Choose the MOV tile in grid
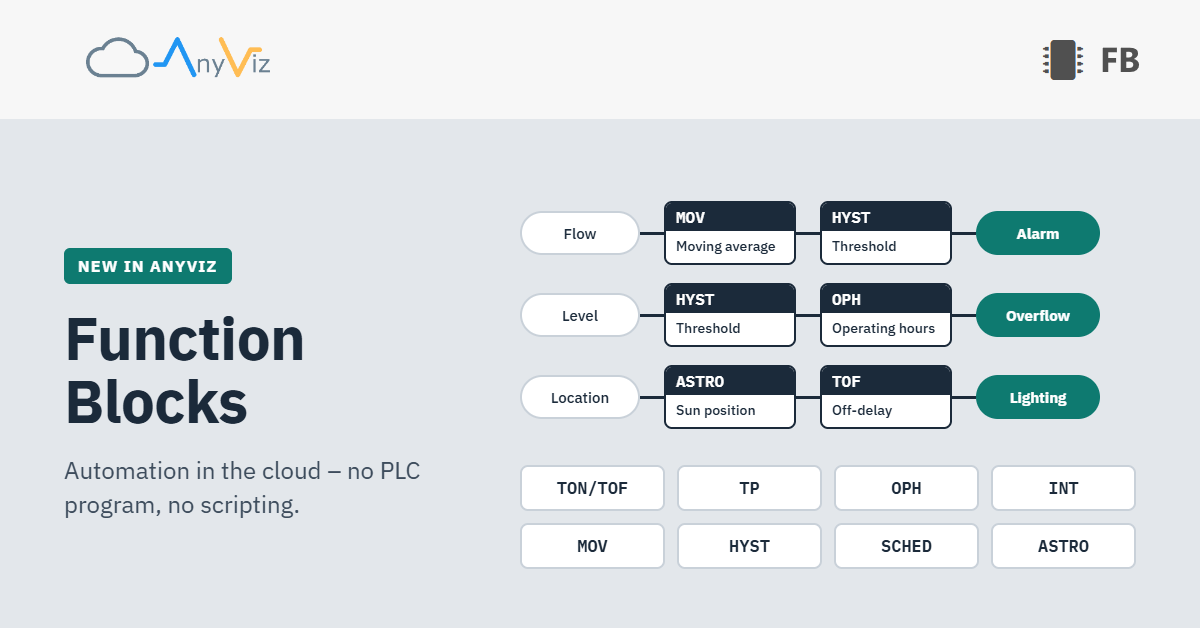The height and width of the screenshot is (628, 1200). [592, 546]
